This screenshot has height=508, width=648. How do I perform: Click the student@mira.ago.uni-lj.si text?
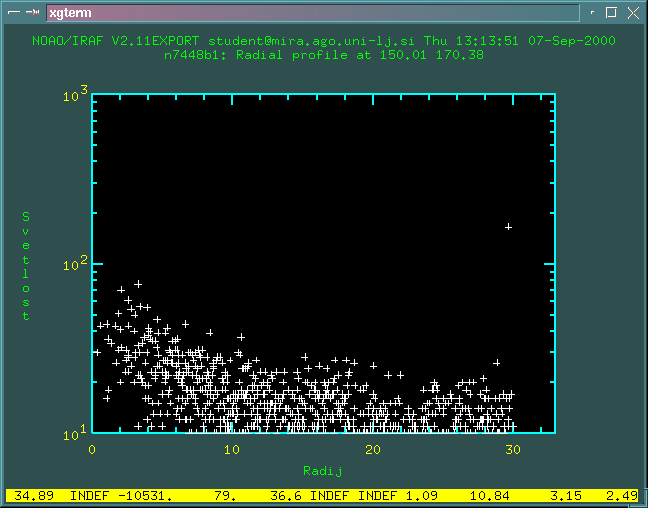click(312, 41)
